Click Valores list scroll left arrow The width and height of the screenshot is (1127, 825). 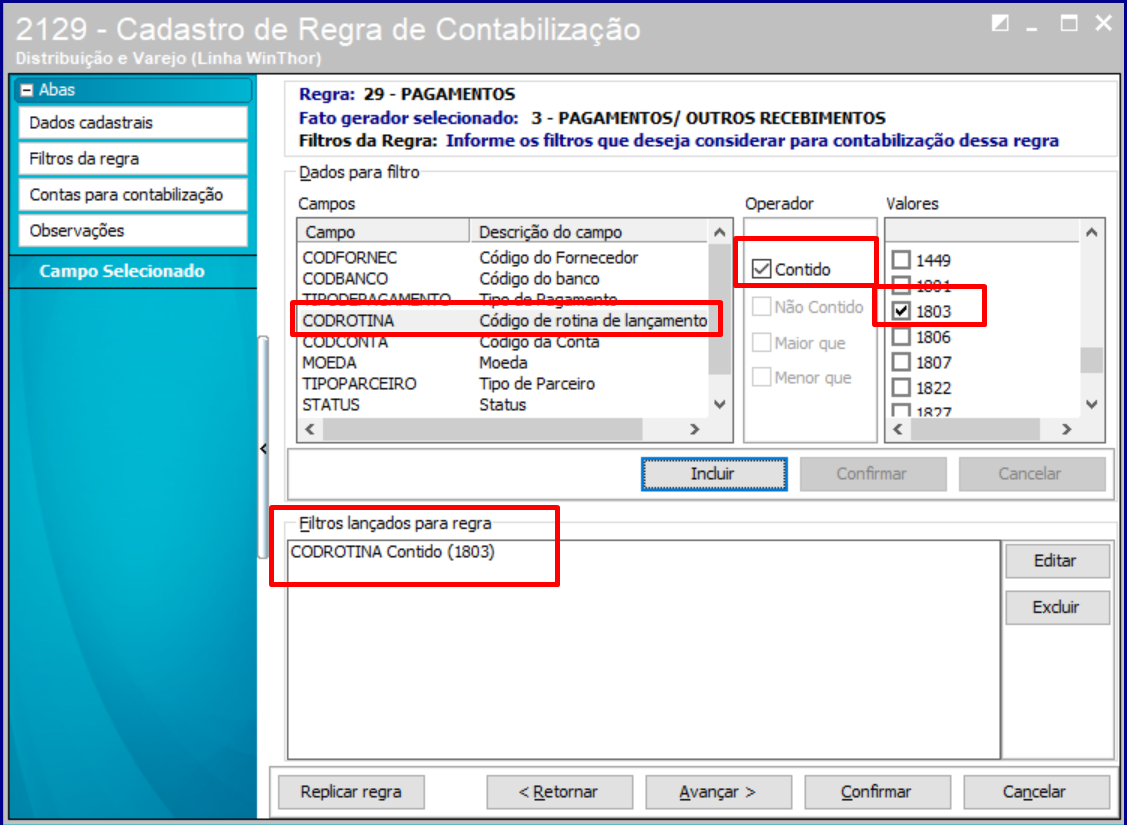click(898, 429)
